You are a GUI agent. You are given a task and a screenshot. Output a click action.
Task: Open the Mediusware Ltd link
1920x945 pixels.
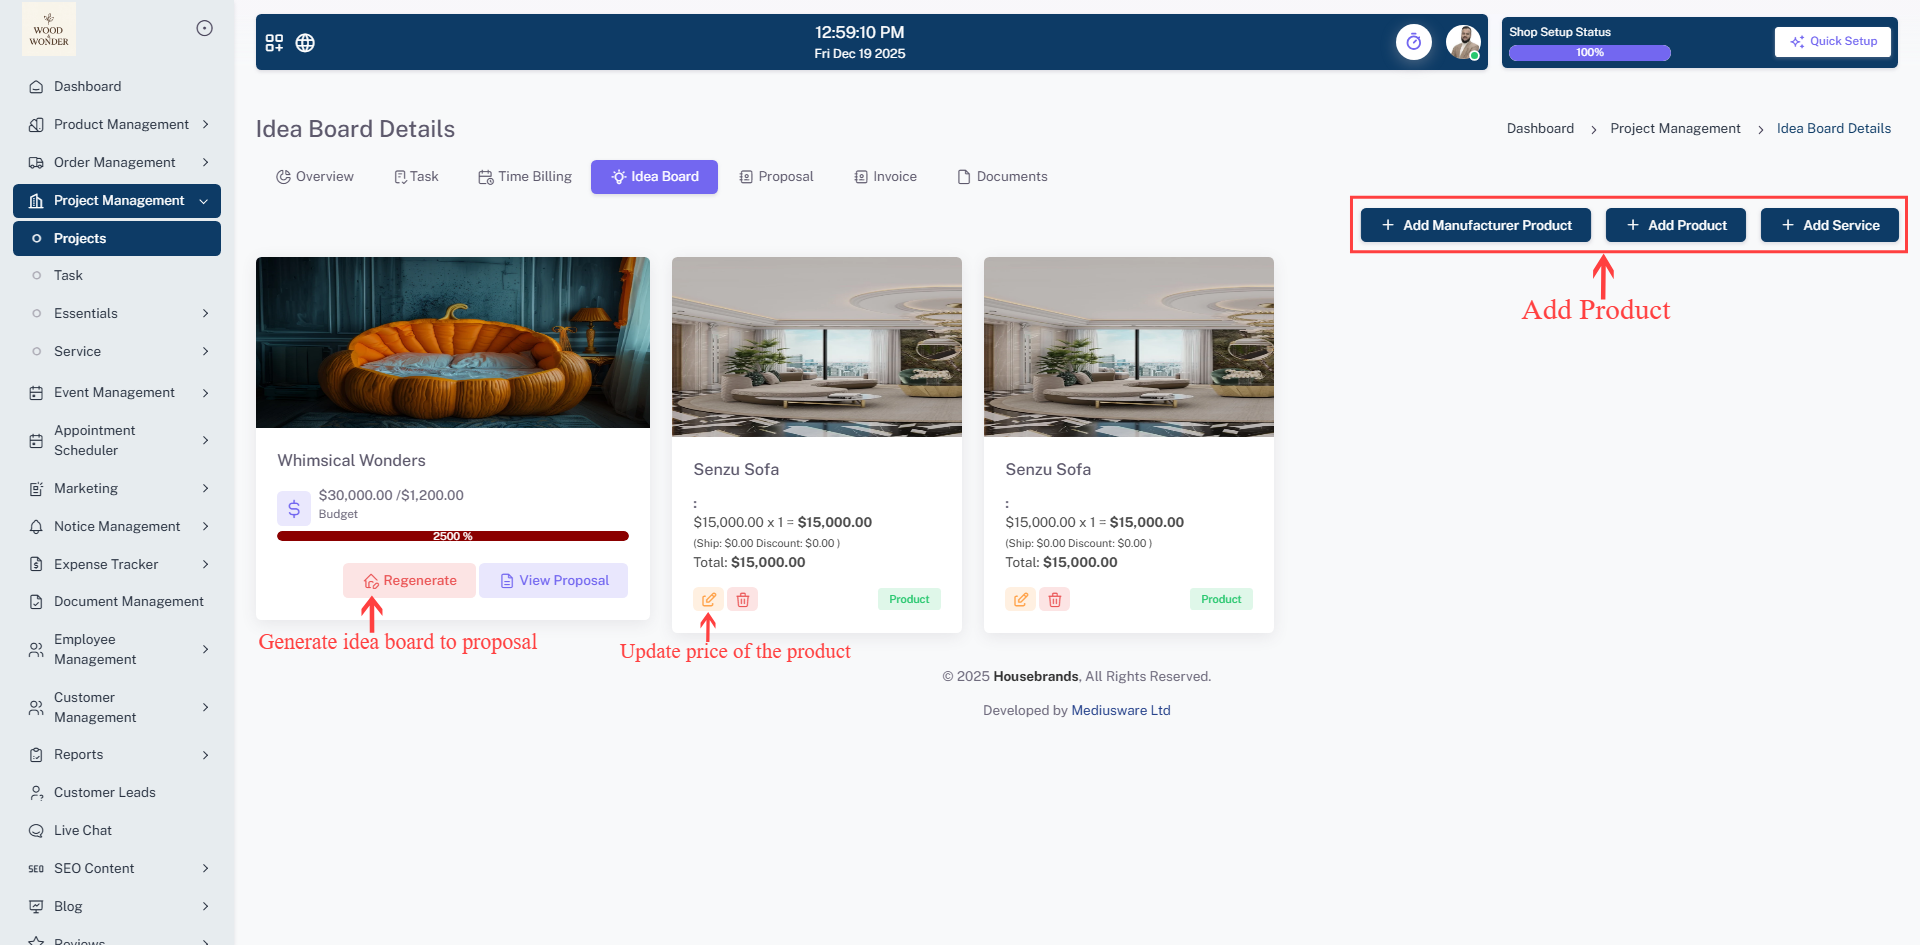pos(1120,711)
